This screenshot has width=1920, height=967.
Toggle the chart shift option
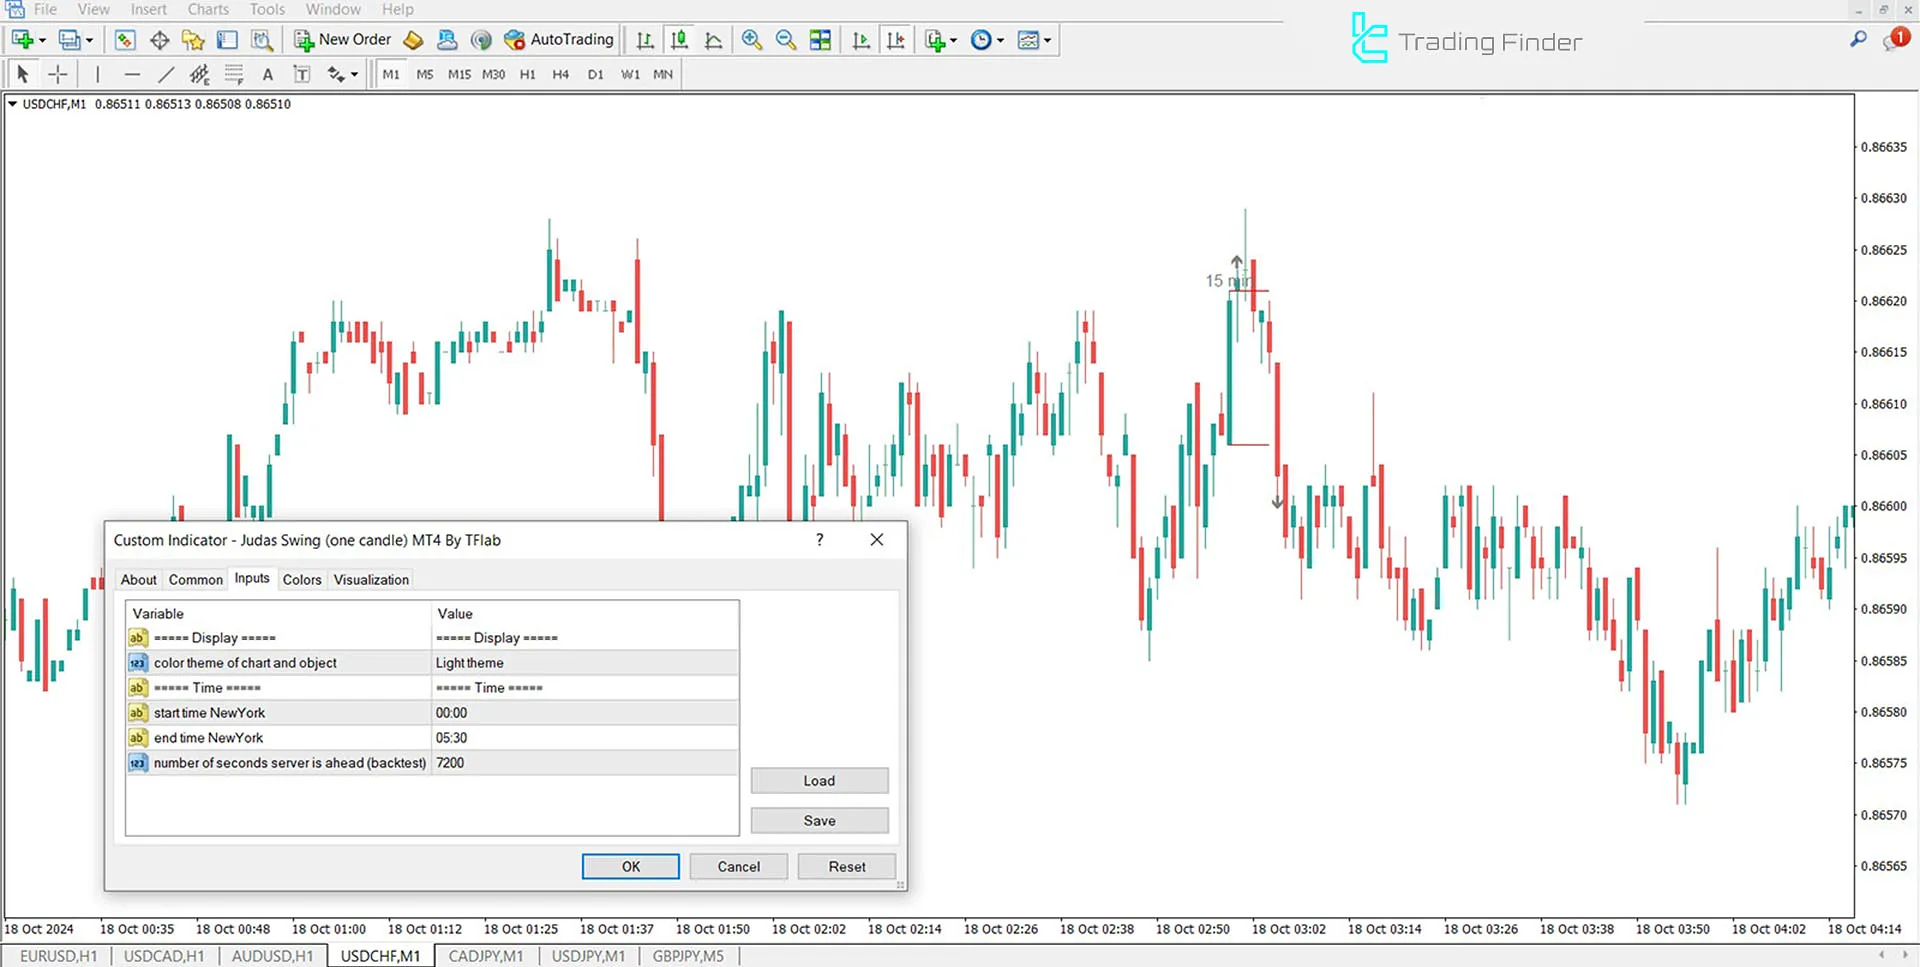(x=896, y=39)
